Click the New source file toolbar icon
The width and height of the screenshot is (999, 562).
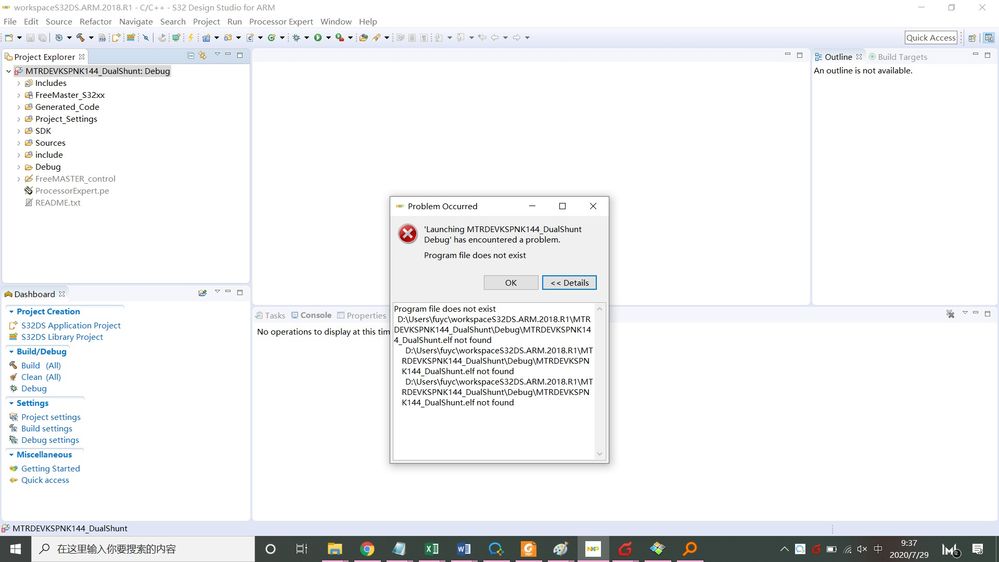[x=250, y=38]
